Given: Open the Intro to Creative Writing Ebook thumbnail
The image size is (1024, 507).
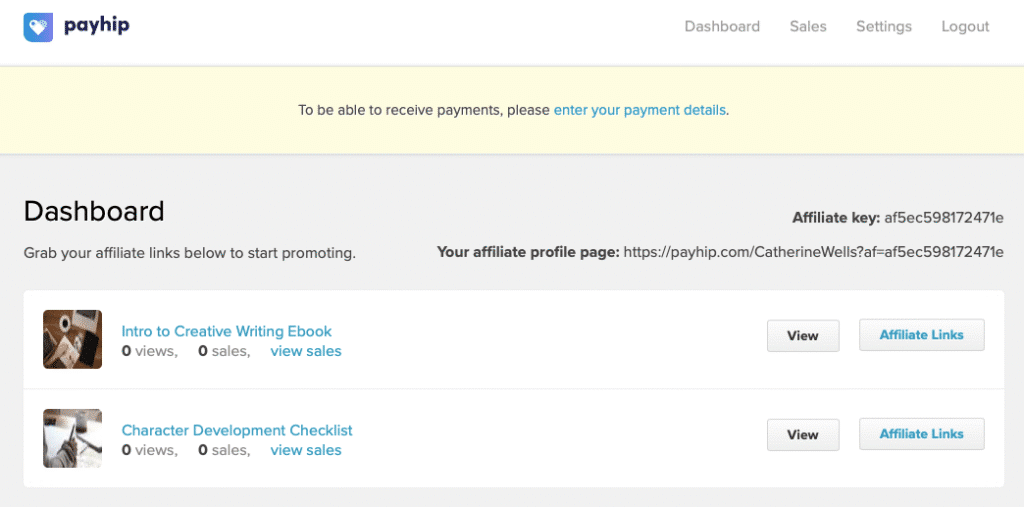Looking at the screenshot, I should [x=73, y=339].
